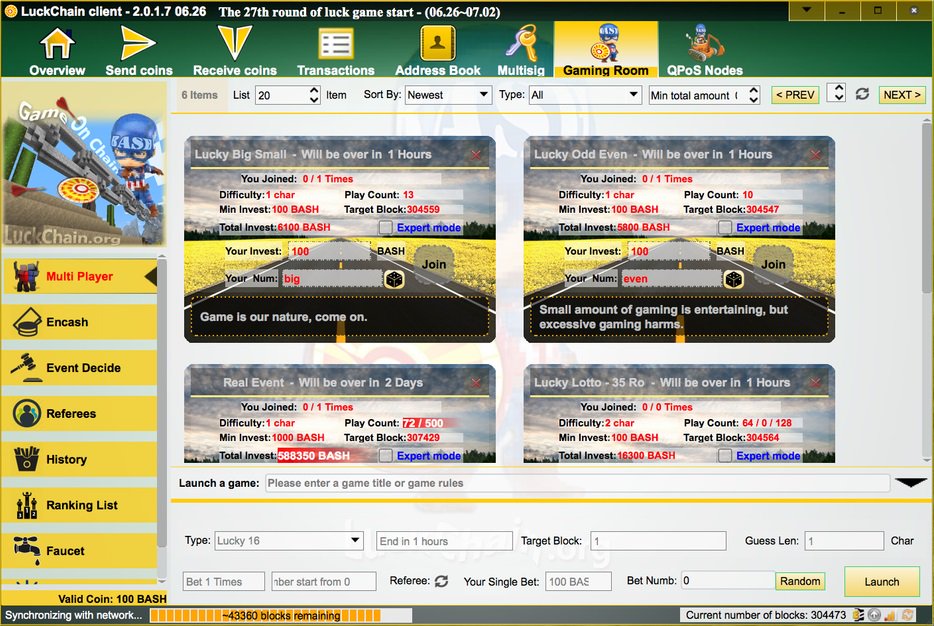Close the Real Event game card
This screenshot has height=626, width=934.
click(x=475, y=383)
